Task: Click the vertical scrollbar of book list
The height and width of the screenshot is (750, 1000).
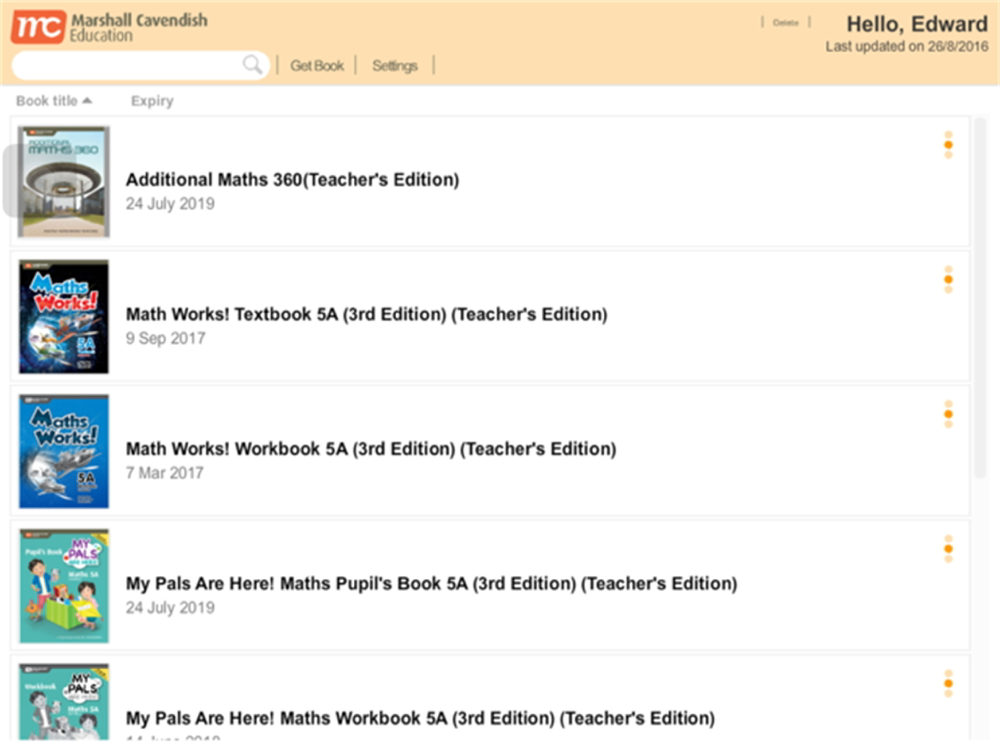Action: click(980, 298)
